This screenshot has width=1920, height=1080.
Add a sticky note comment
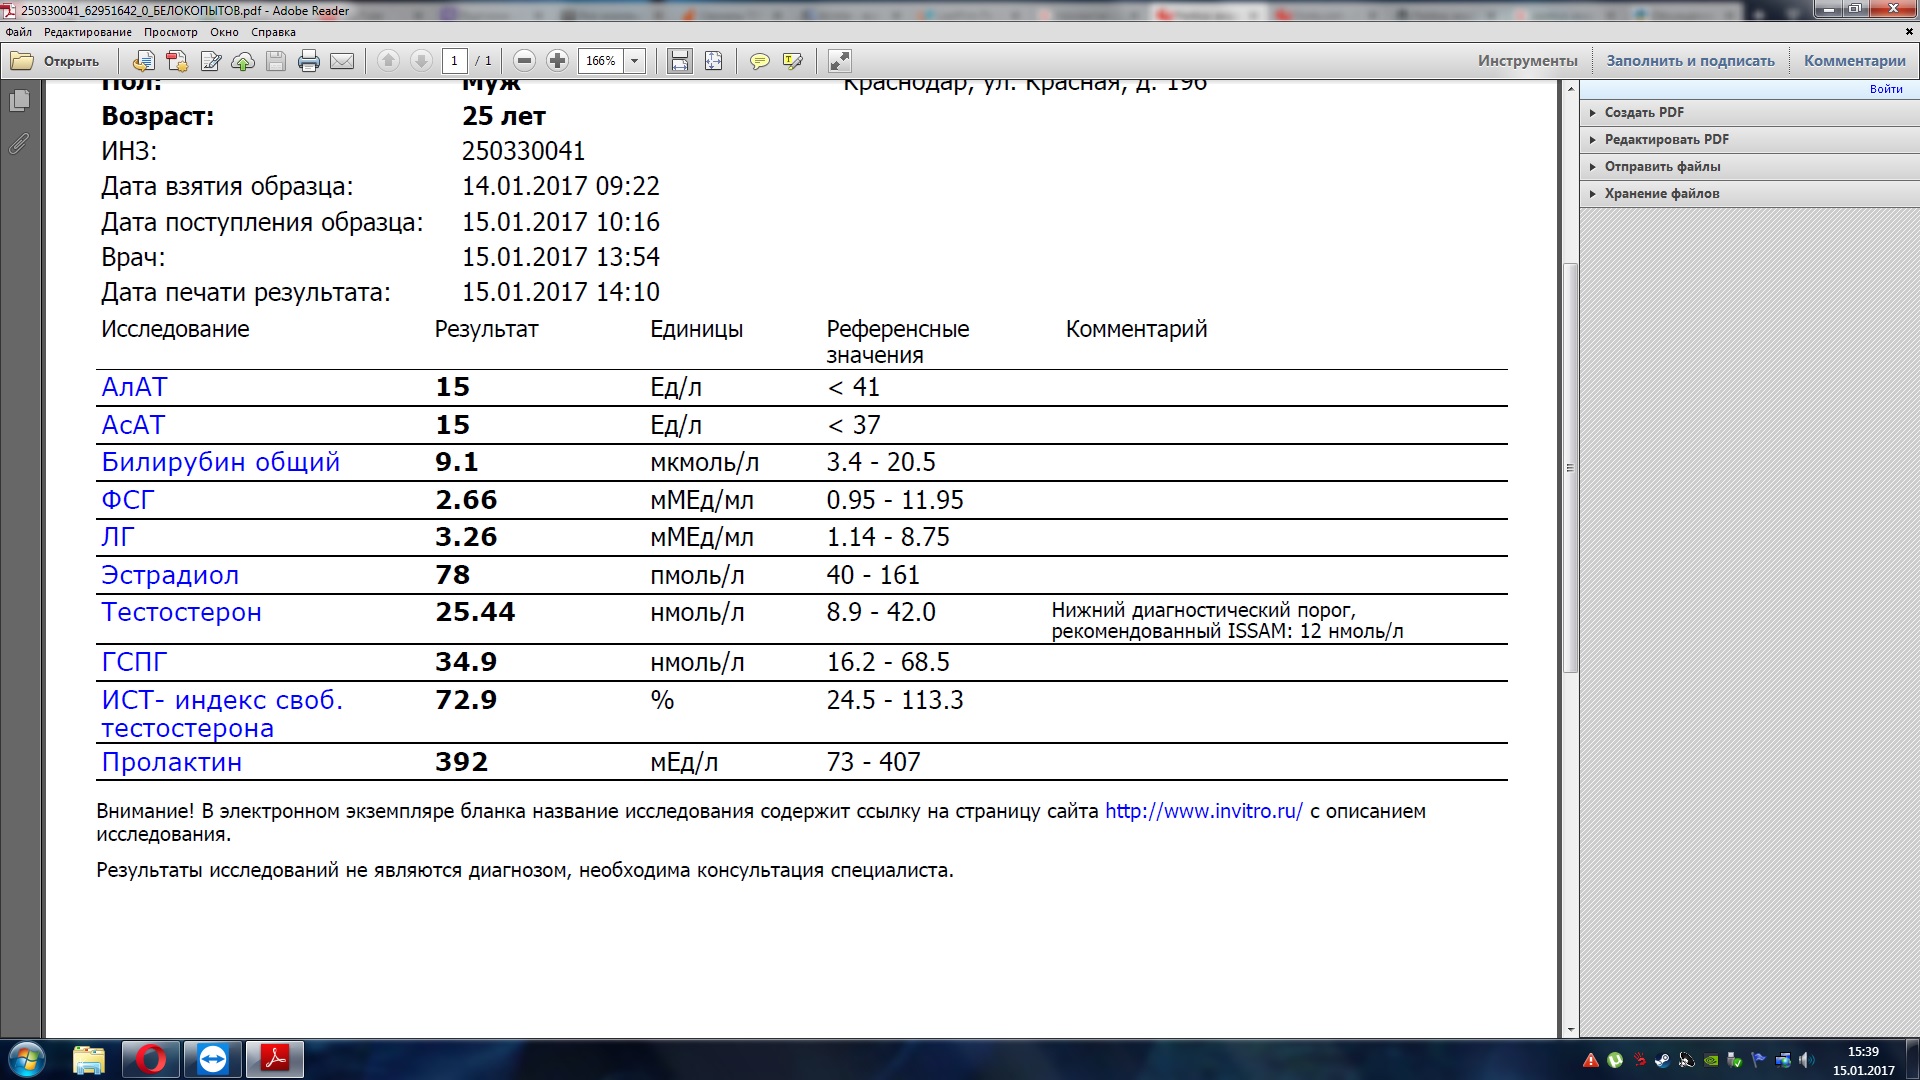pyautogui.click(x=760, y=61)
